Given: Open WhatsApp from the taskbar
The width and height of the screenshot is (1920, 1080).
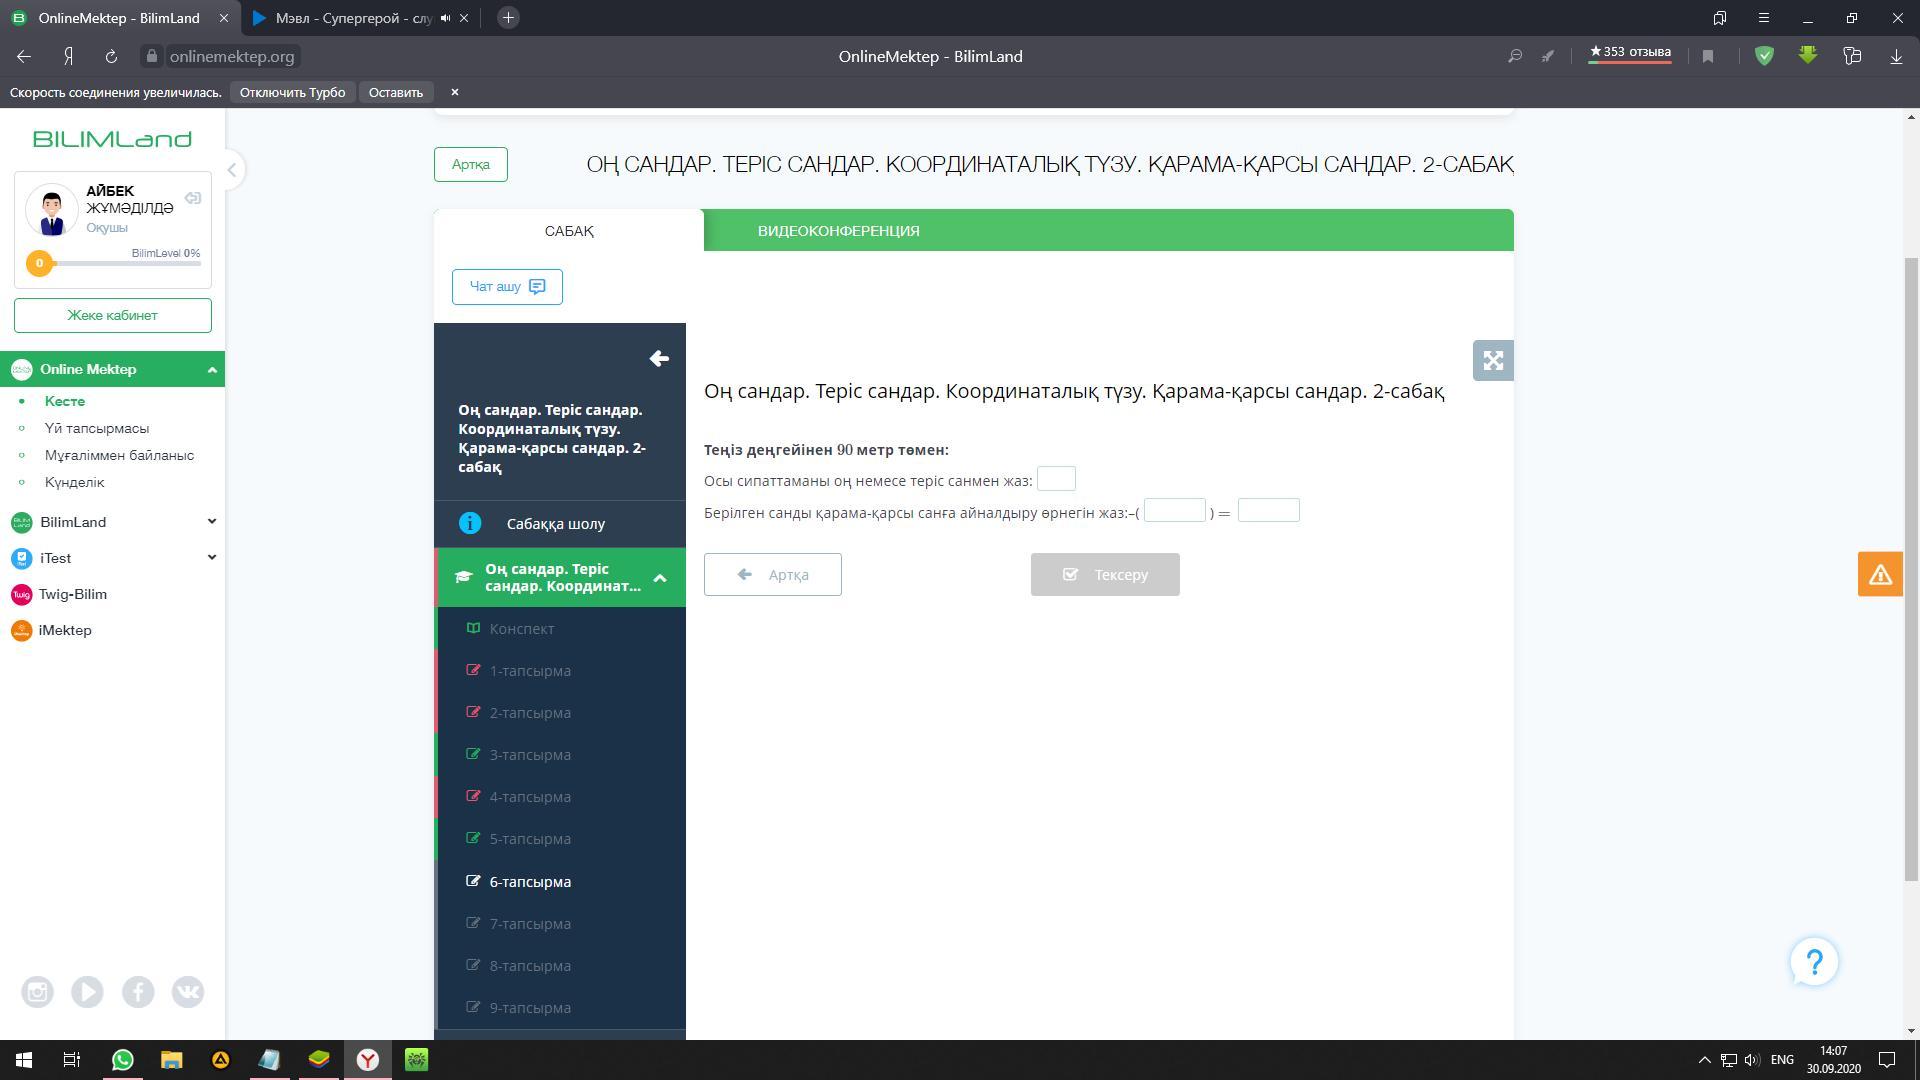Looking at the screenshot, I should [x=123, y=1060].
